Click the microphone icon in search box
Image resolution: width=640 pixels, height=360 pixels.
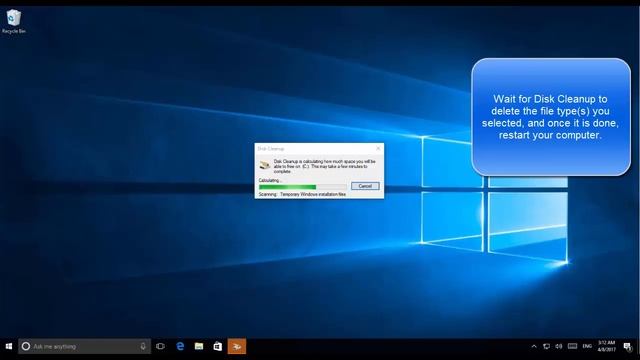pyautogui.click(x=143, y=347)
